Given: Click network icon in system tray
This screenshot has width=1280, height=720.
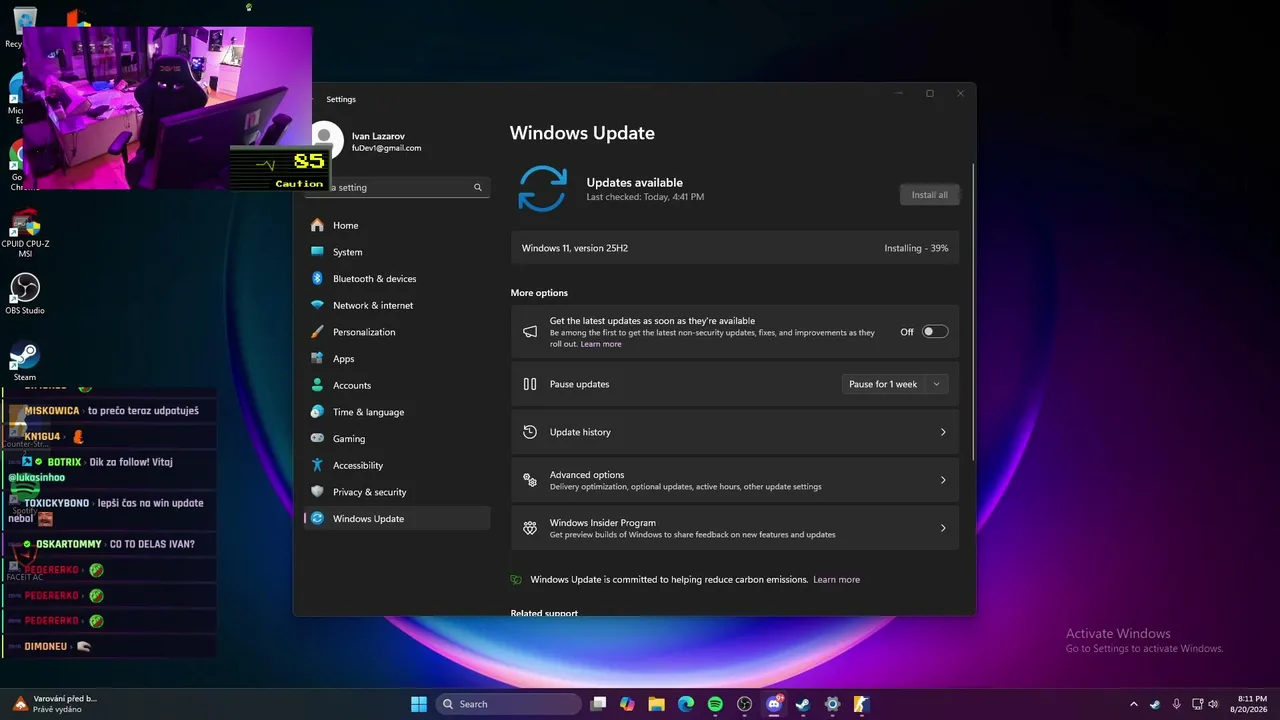Looking at the screenshot, I should pyautogui.click(x=1197, y=704).
